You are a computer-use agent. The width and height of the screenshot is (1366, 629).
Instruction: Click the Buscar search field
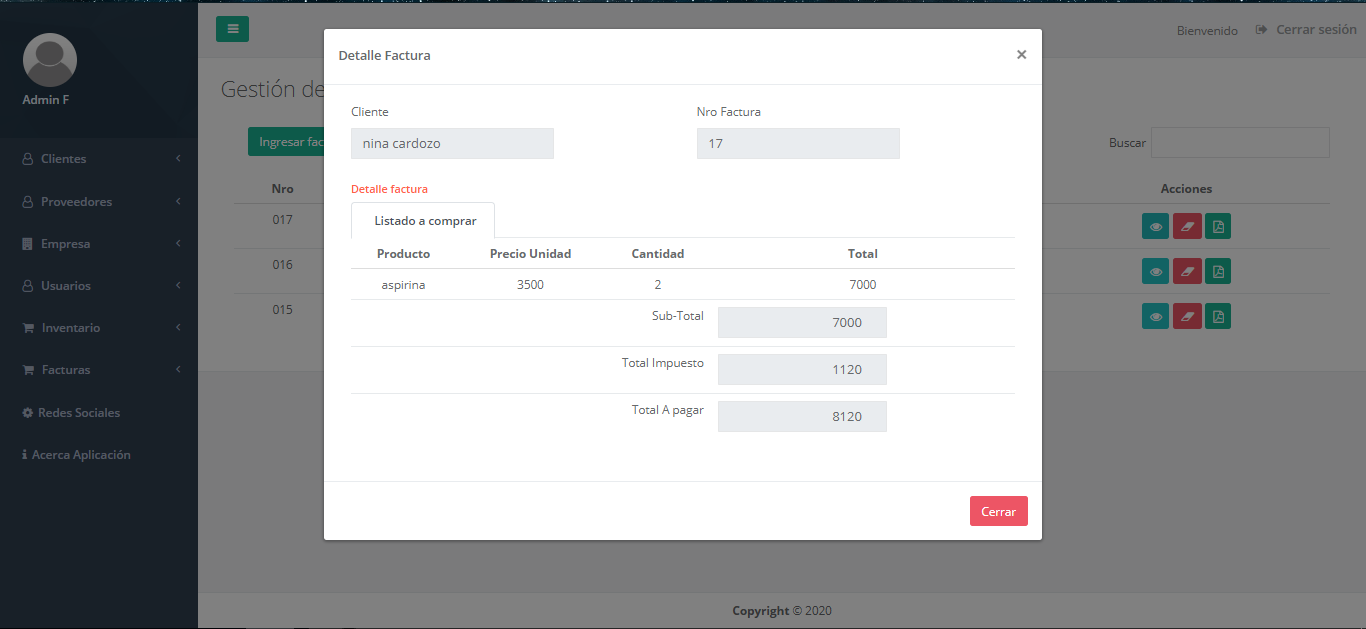(x=1240, y=142)
